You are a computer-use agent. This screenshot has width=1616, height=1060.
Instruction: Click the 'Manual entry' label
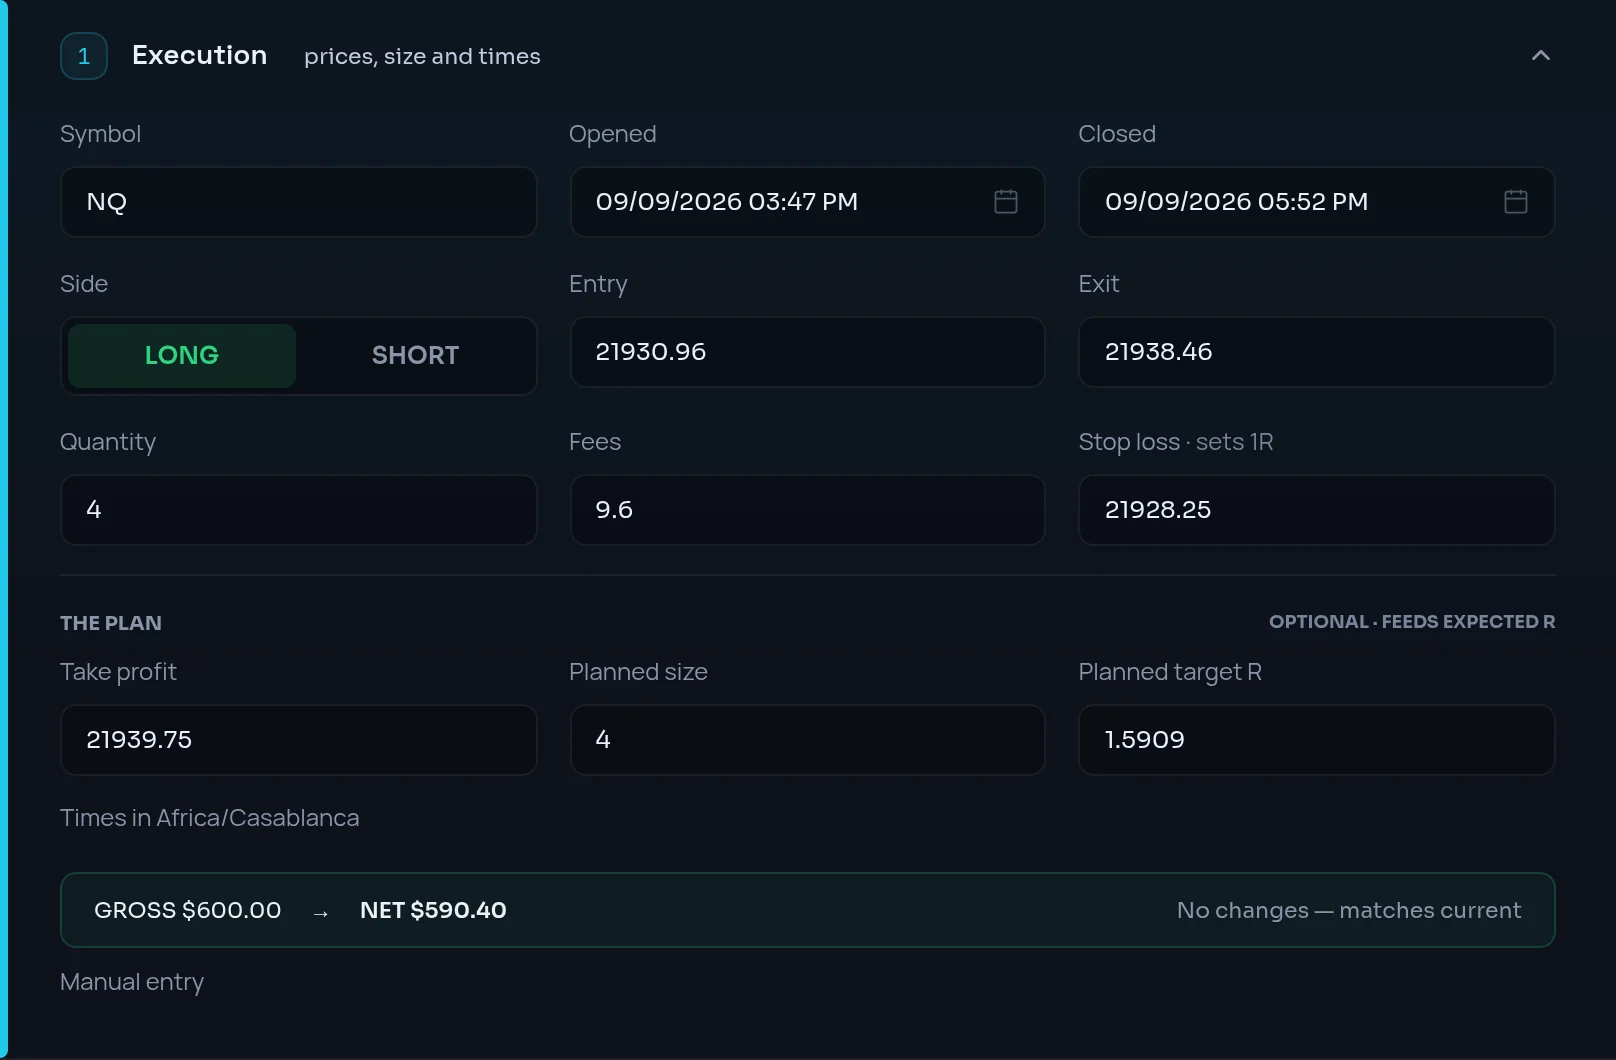132,982
